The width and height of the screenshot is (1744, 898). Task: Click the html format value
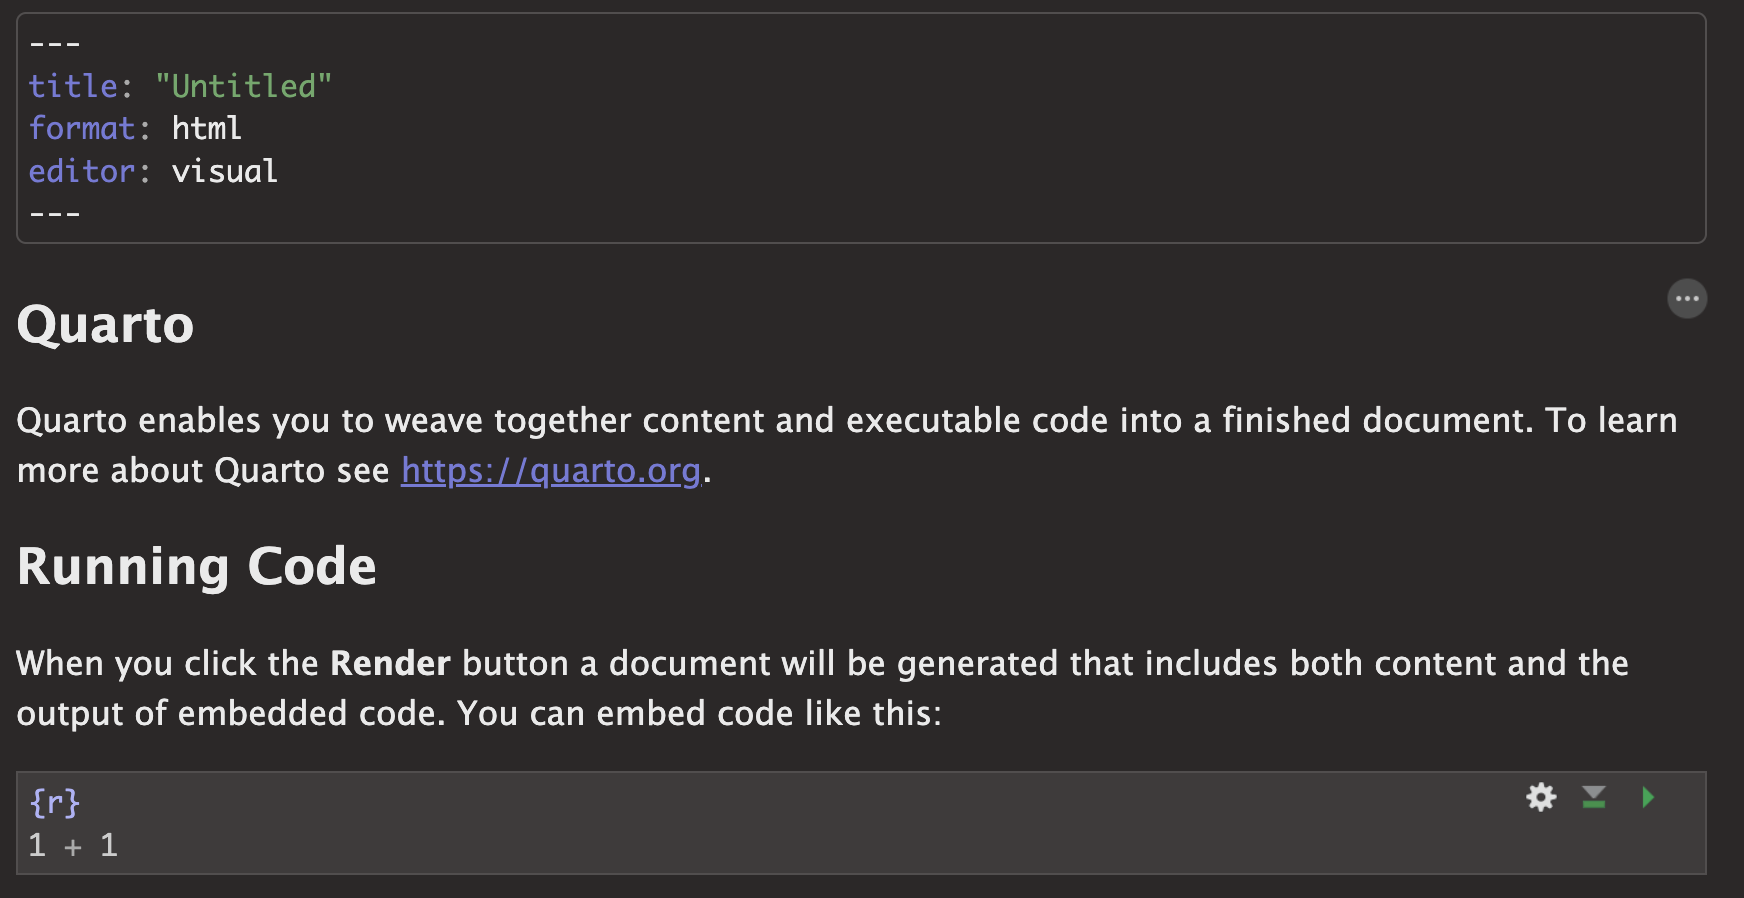(206, 128)
